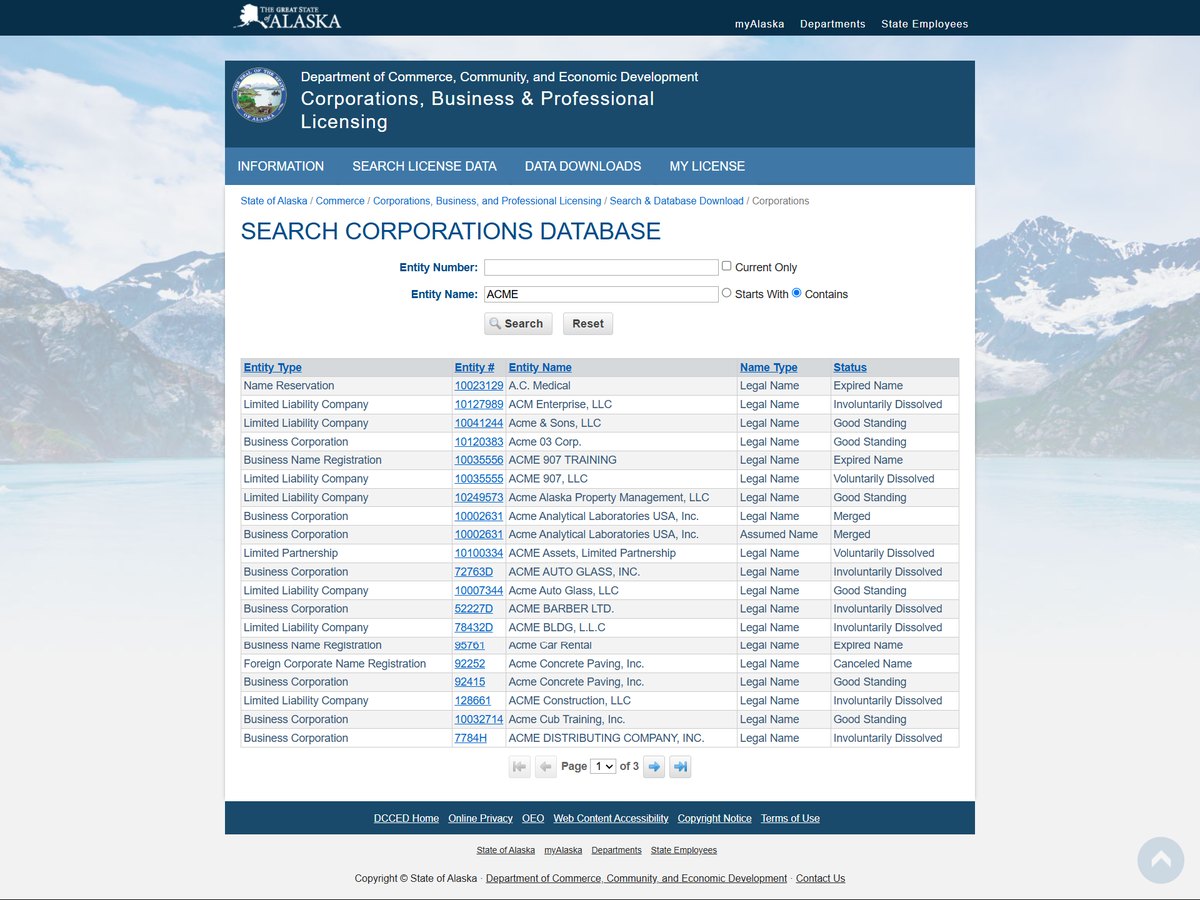Image resolution: width=1200 pixels, height=900 pixels.
Task: Open entity 10127989 ACM Enterprise, LLC
Action: point(479,404)
